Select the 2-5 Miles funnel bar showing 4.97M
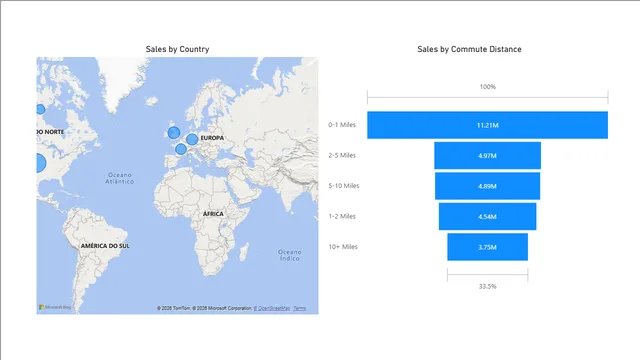The width and height of the screenshot is (640, 360). point(487,156)
